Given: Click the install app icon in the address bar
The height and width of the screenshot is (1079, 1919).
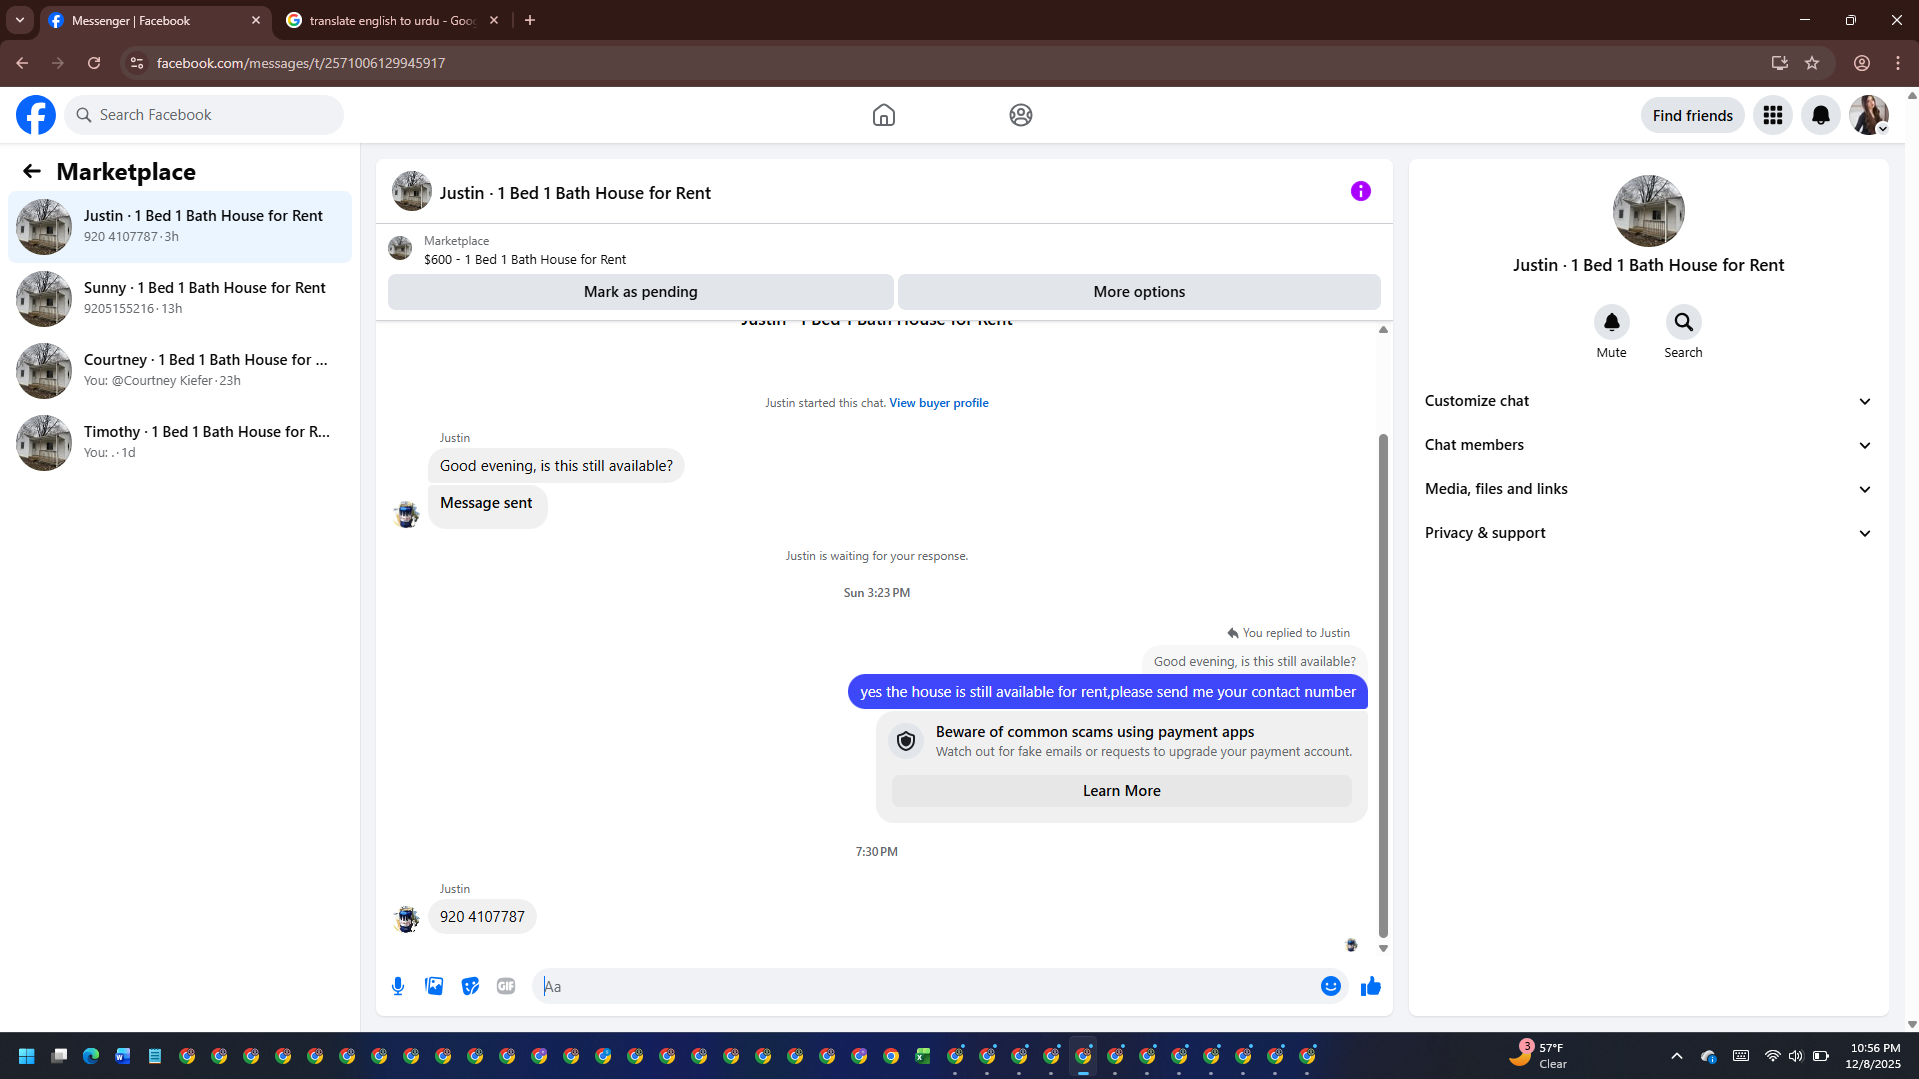Looking at the screenshot, I should [1779, 63].
